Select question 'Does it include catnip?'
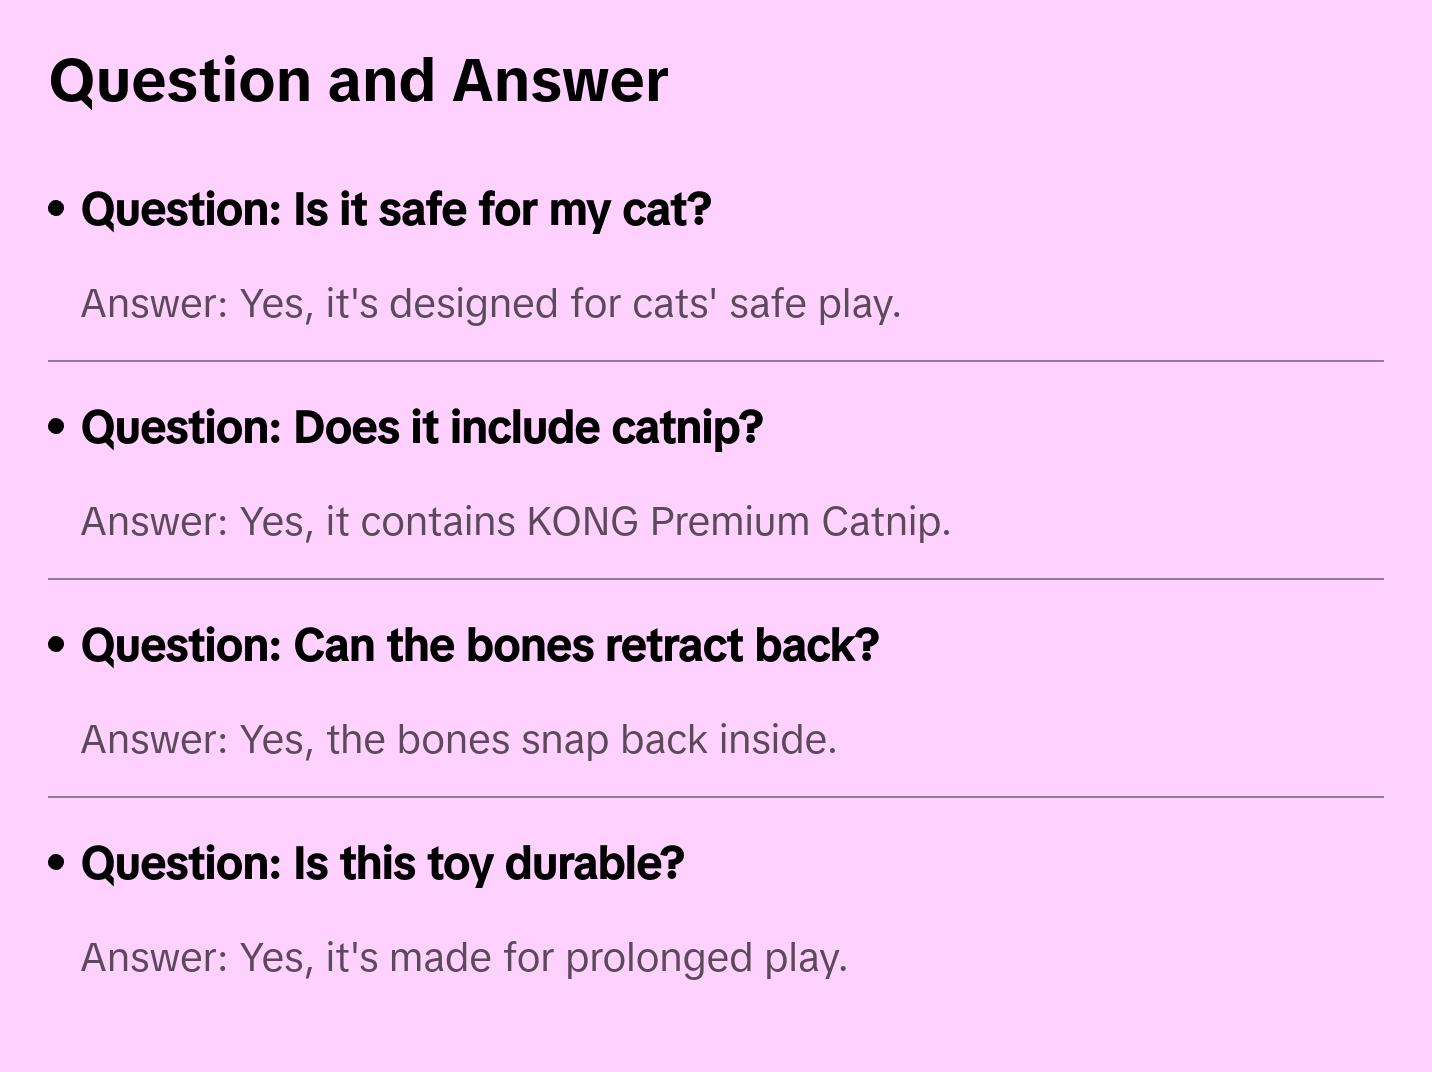 click(421, 428)
